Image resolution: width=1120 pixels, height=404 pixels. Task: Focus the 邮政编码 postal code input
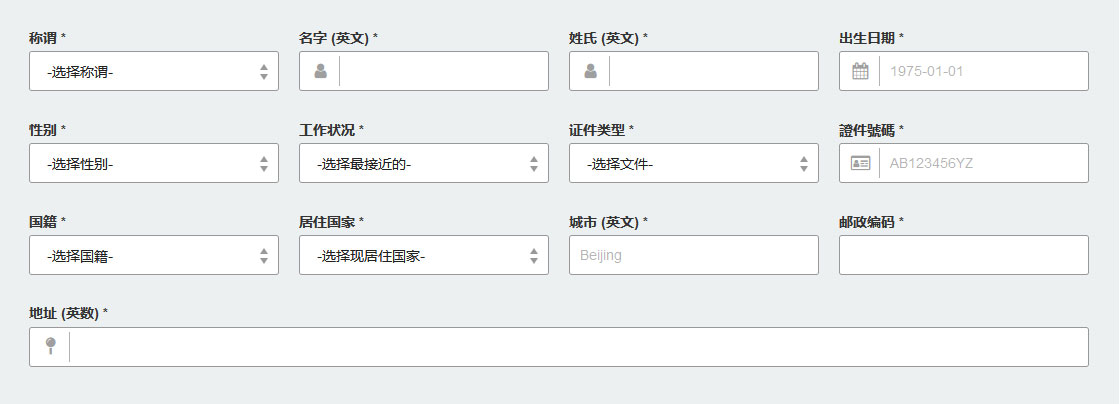964,255
